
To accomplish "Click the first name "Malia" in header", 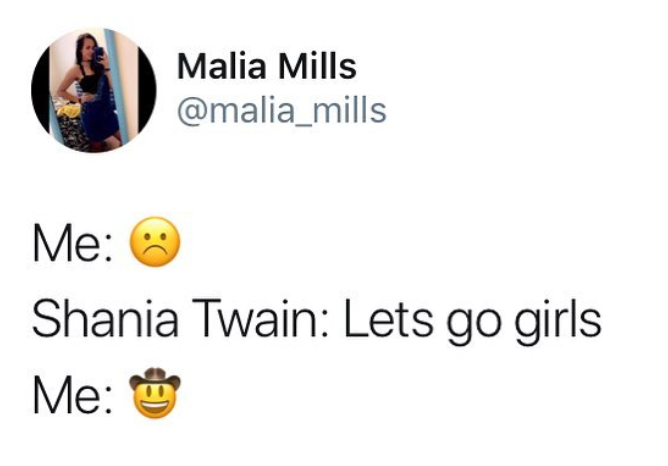I will (222, 68).
